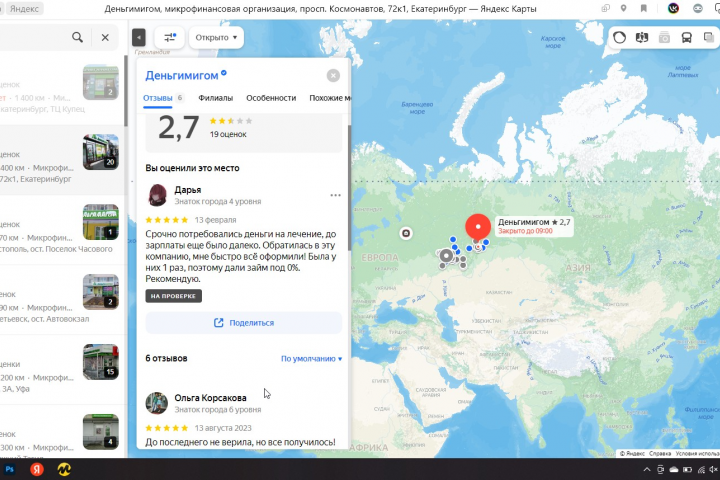
Task: Open the result thumbnail with 4 photos
Action: [x=101, y=432]
